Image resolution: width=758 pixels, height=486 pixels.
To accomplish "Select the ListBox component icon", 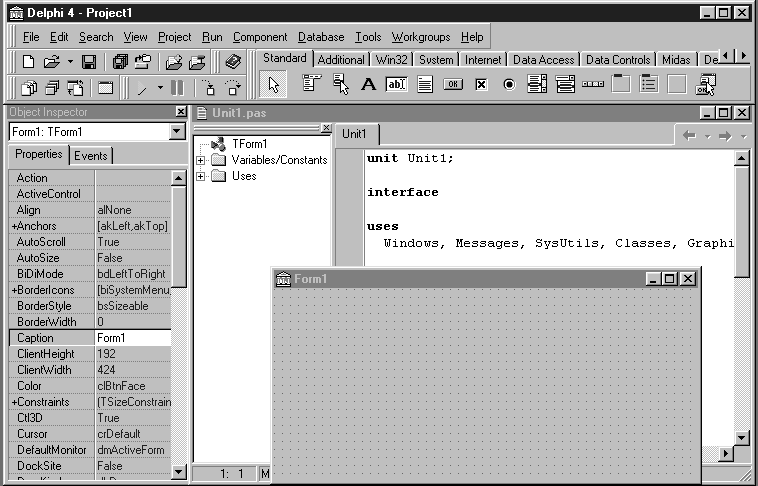I will [537, 84].
